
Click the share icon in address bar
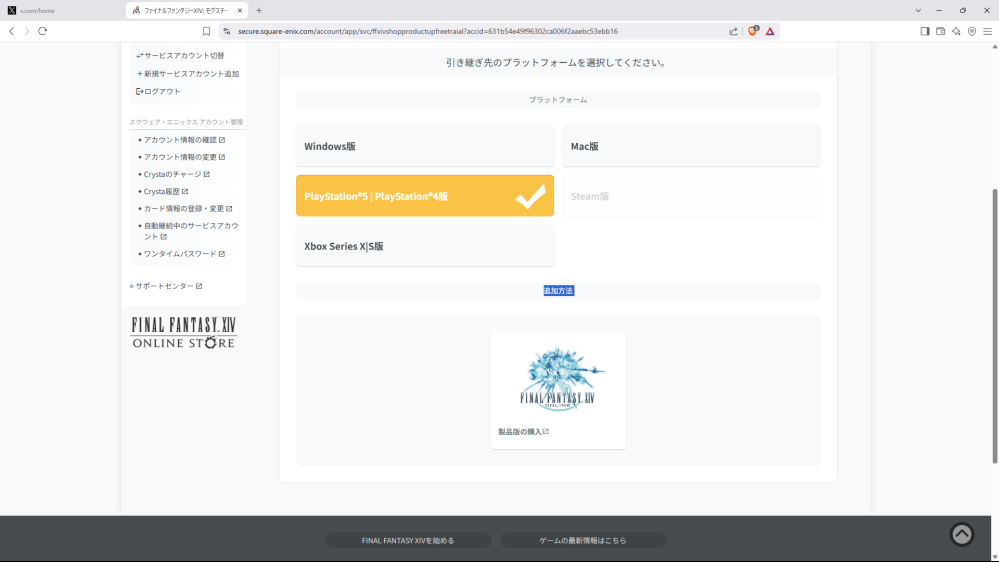tap(734, 31)
